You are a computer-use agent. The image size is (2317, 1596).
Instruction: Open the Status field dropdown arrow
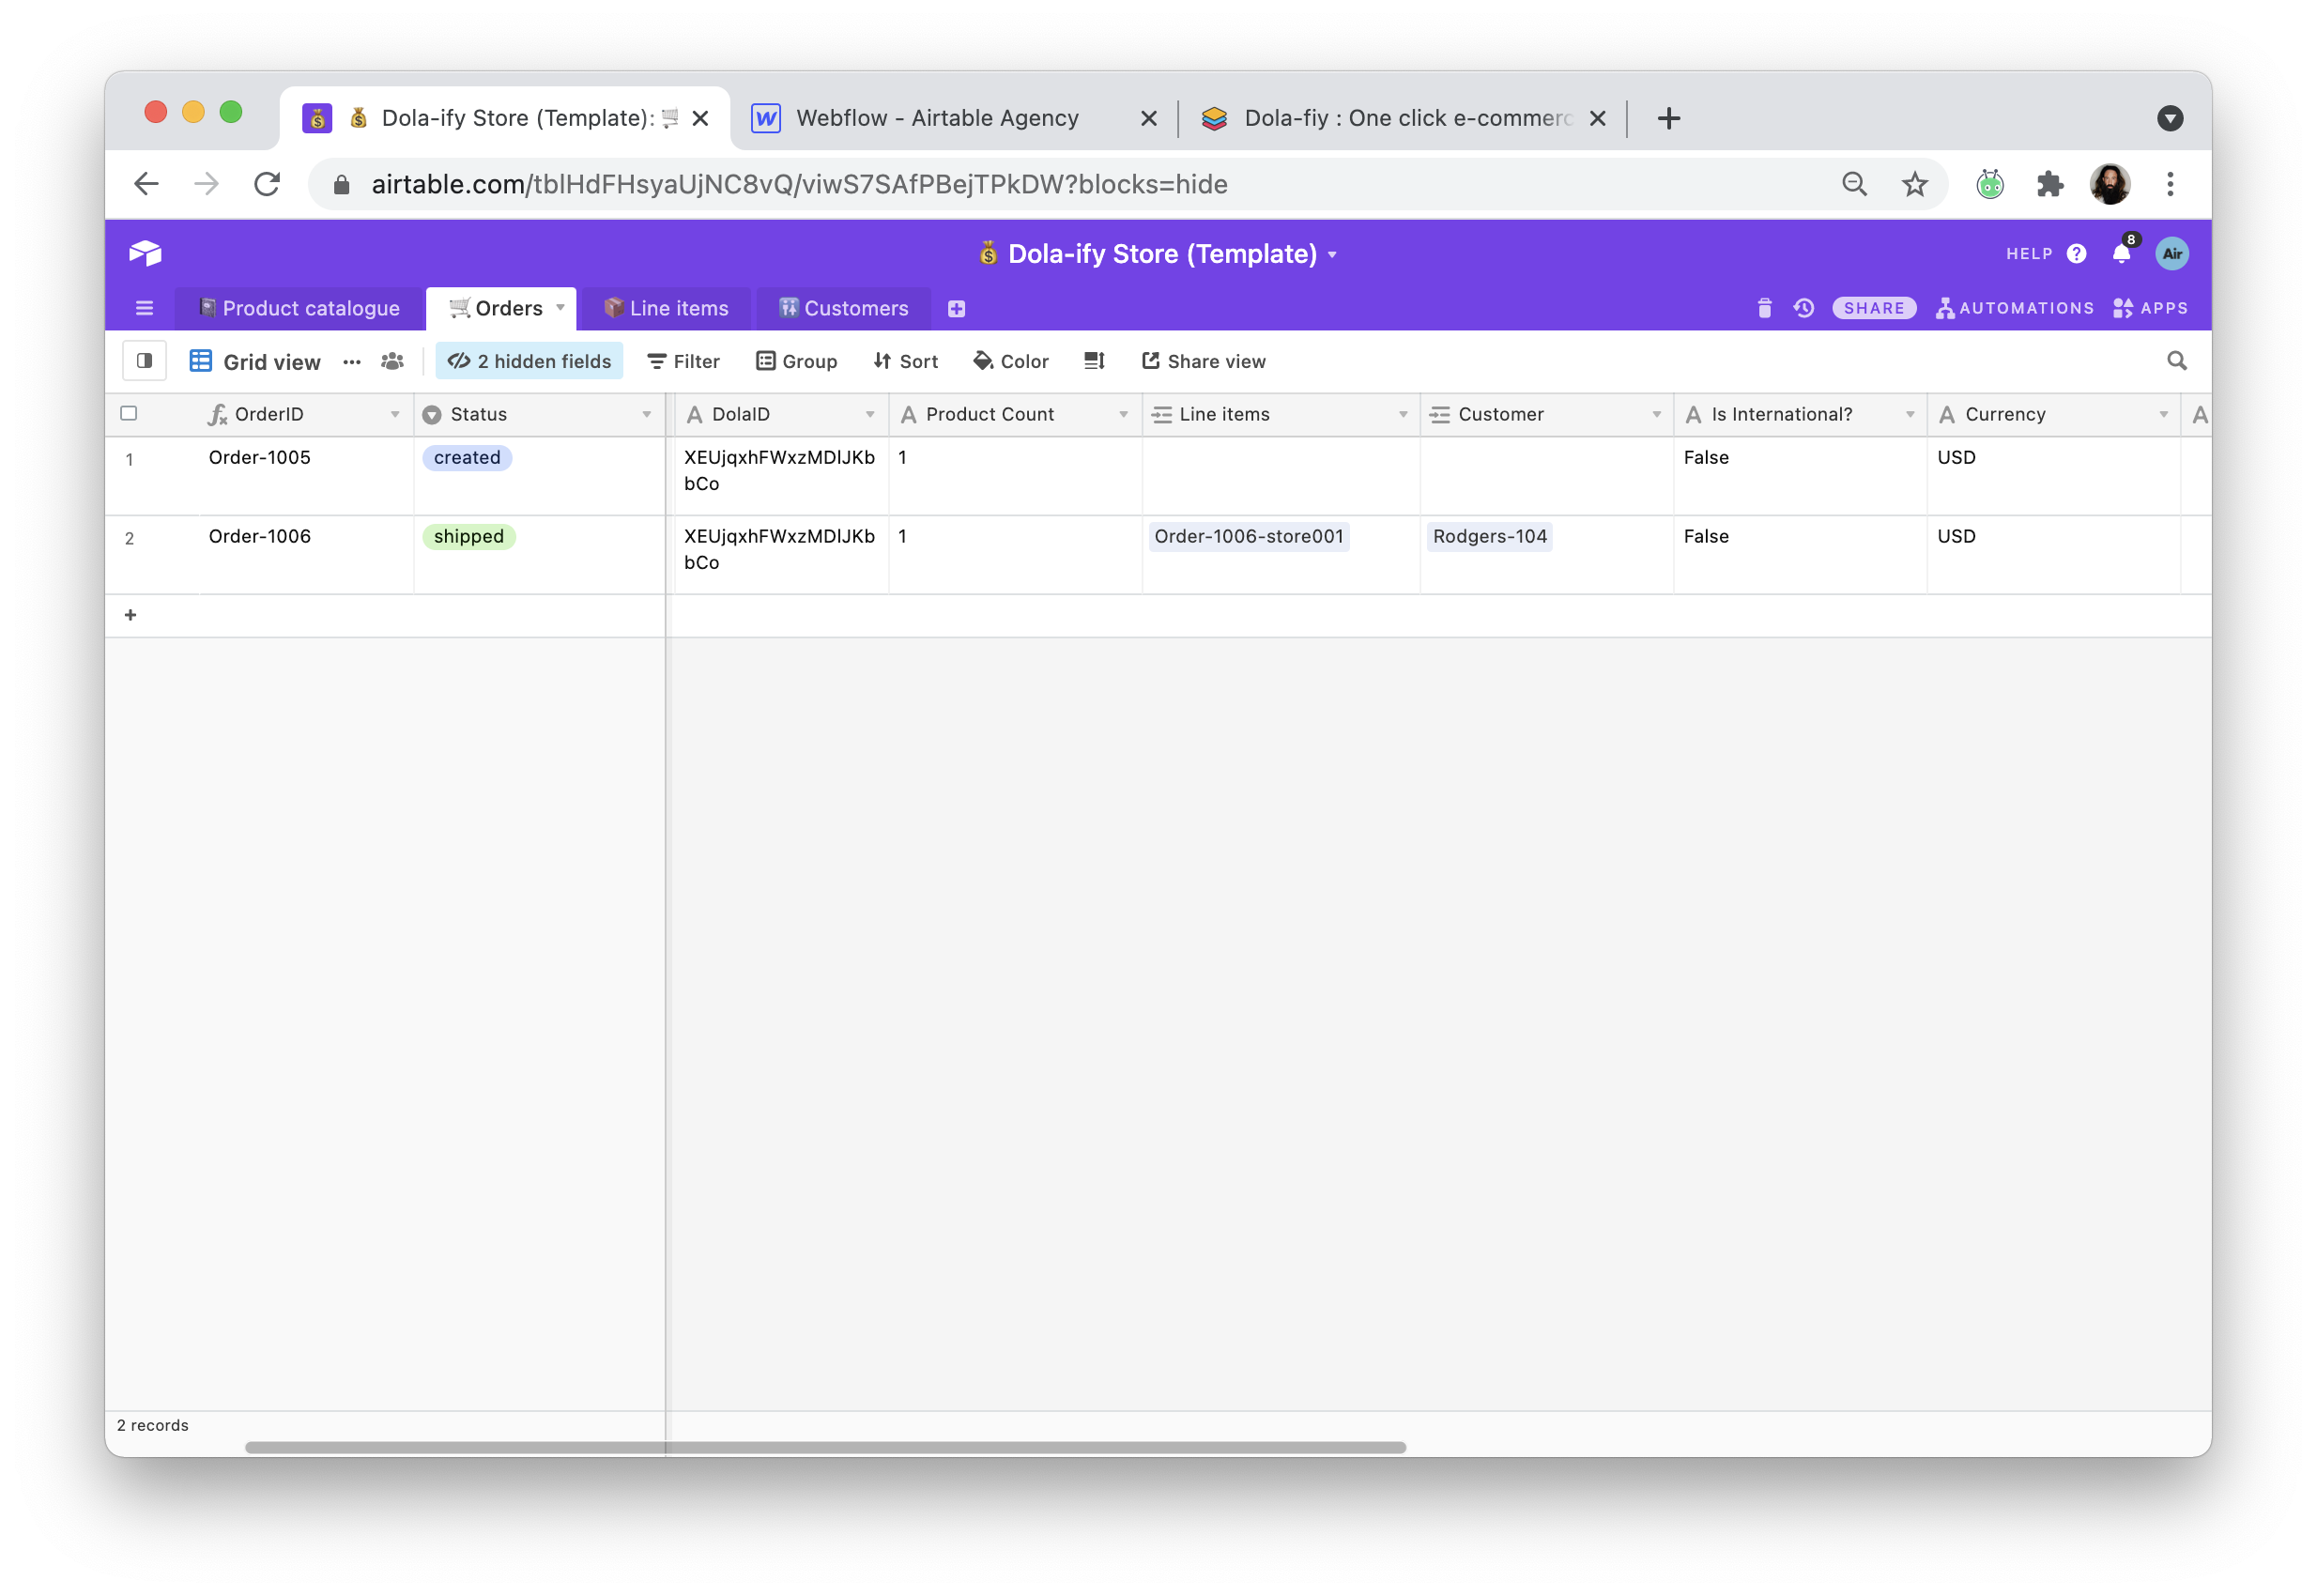(647, 415)
